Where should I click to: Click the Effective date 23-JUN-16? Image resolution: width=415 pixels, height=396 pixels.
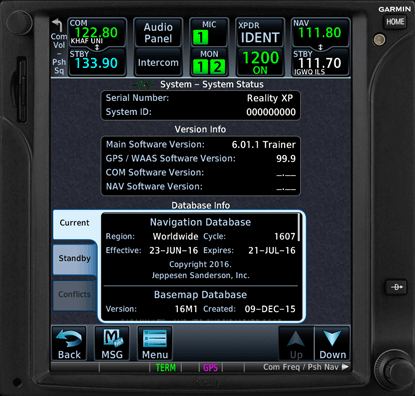173,251
